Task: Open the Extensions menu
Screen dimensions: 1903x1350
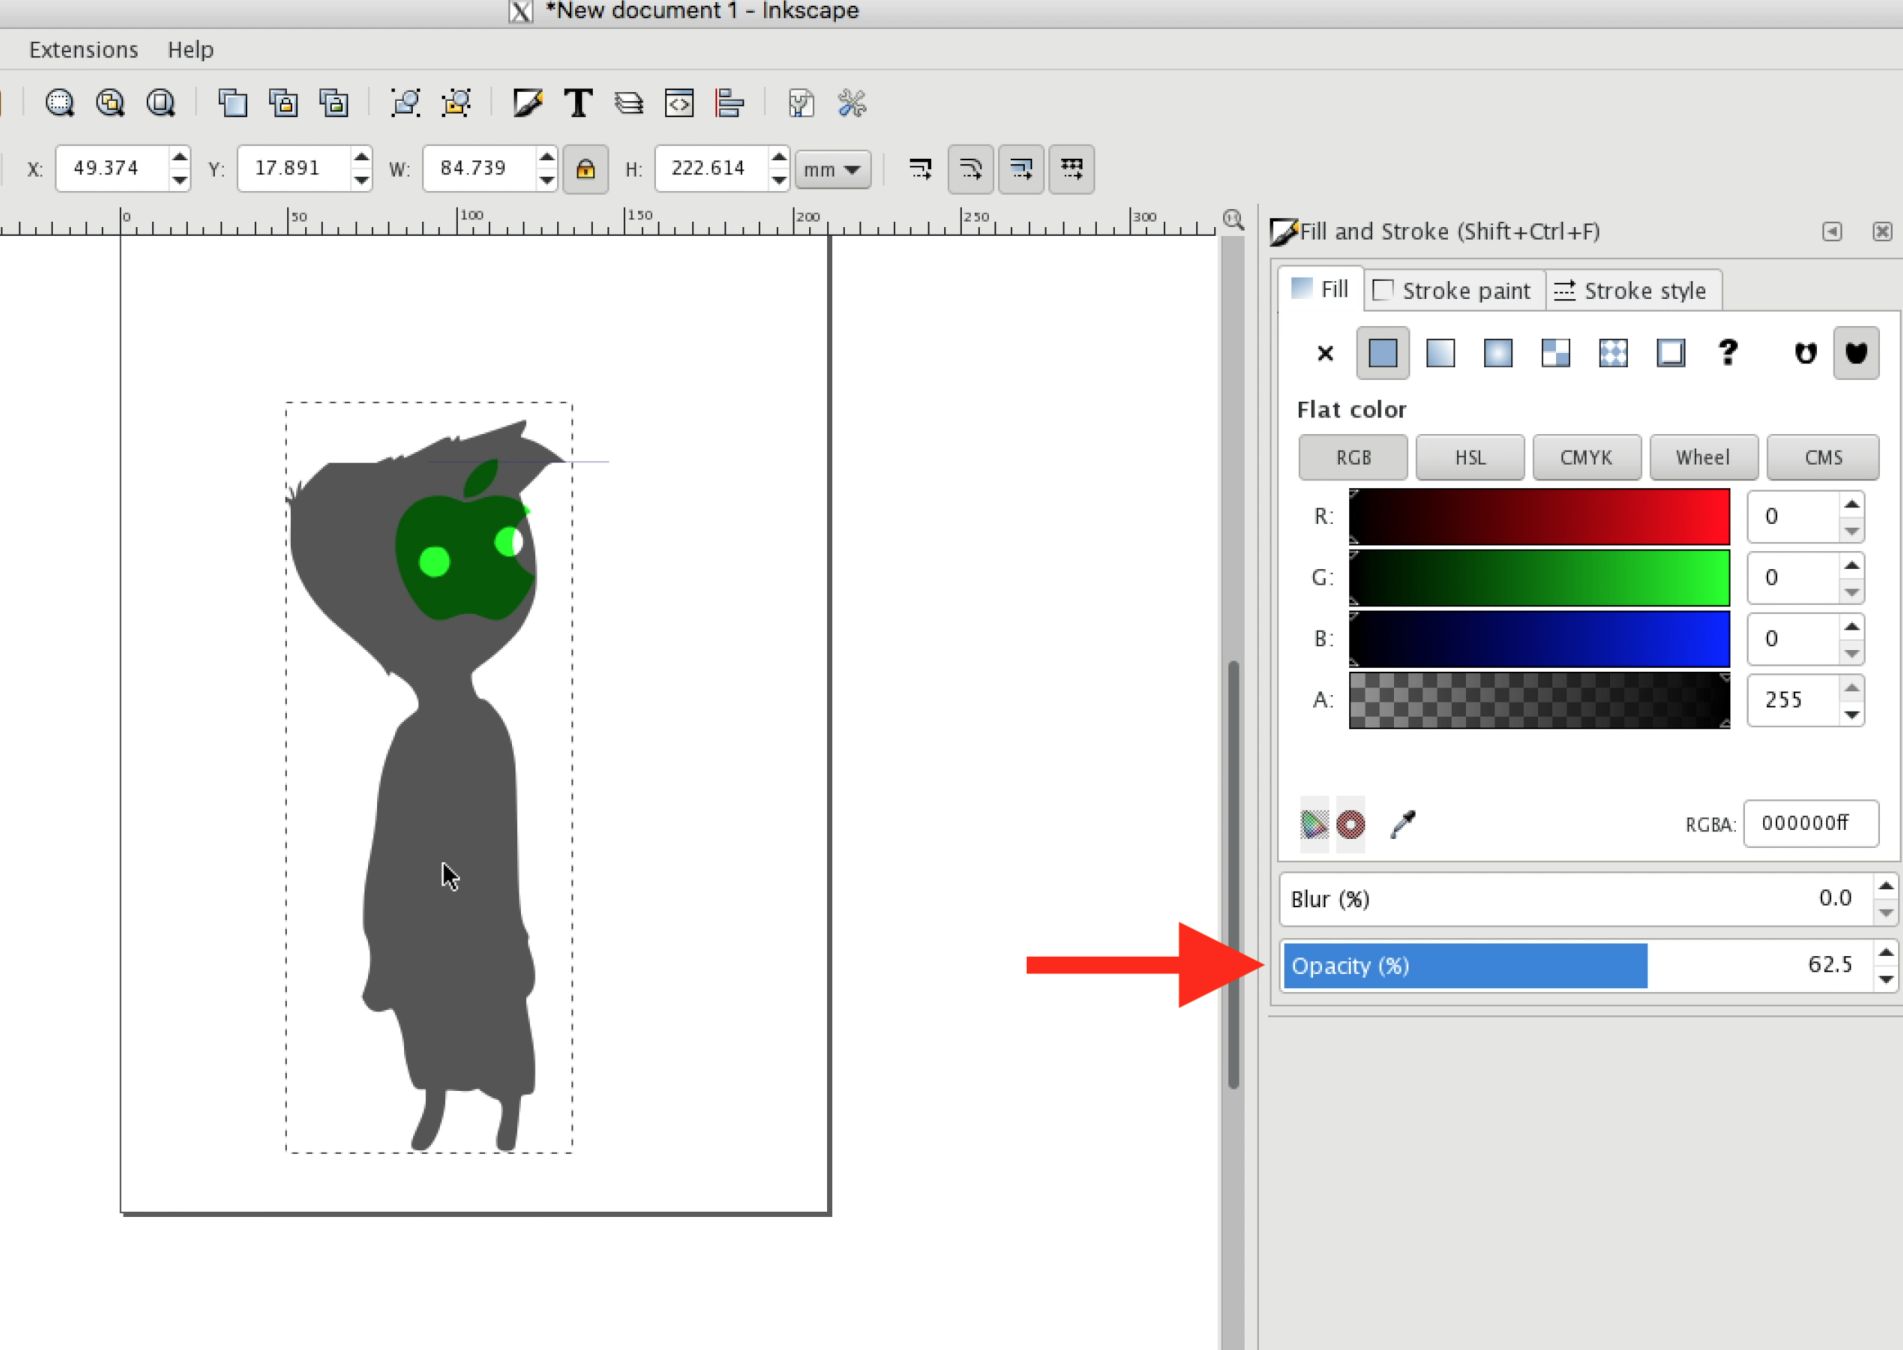Action: 83,49
